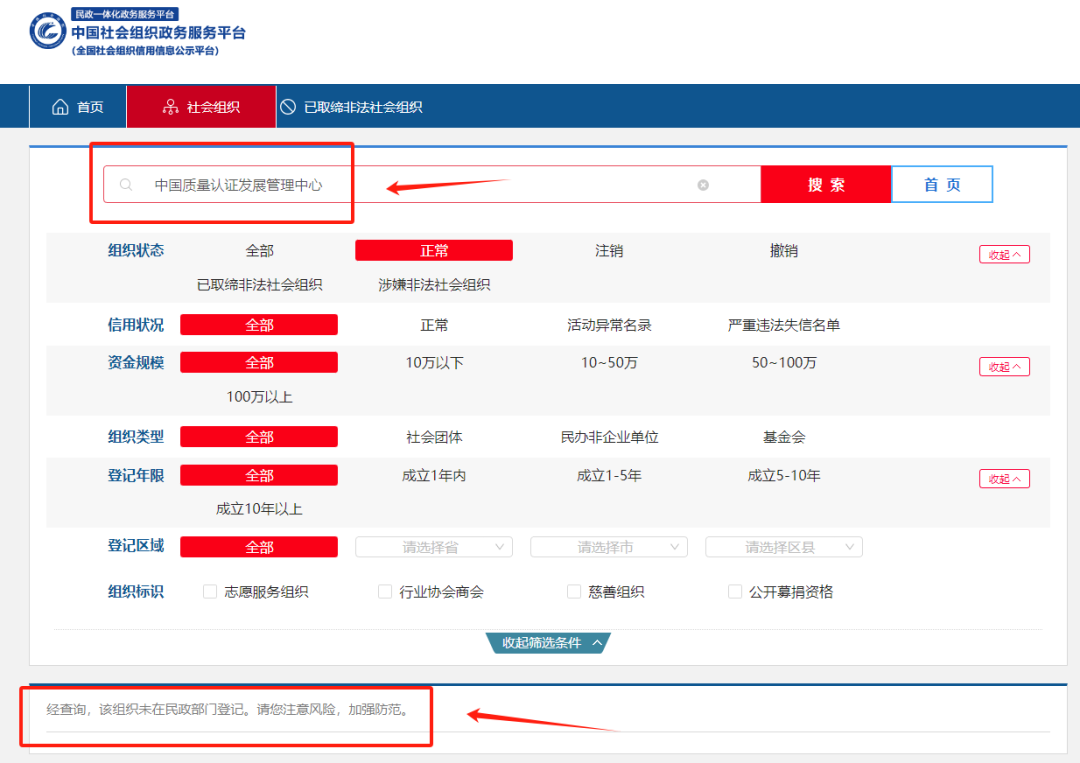Tick the 行业协会商会 checkbox
Viewport: 1080px width, 763px height.
(x=385, y=592)
